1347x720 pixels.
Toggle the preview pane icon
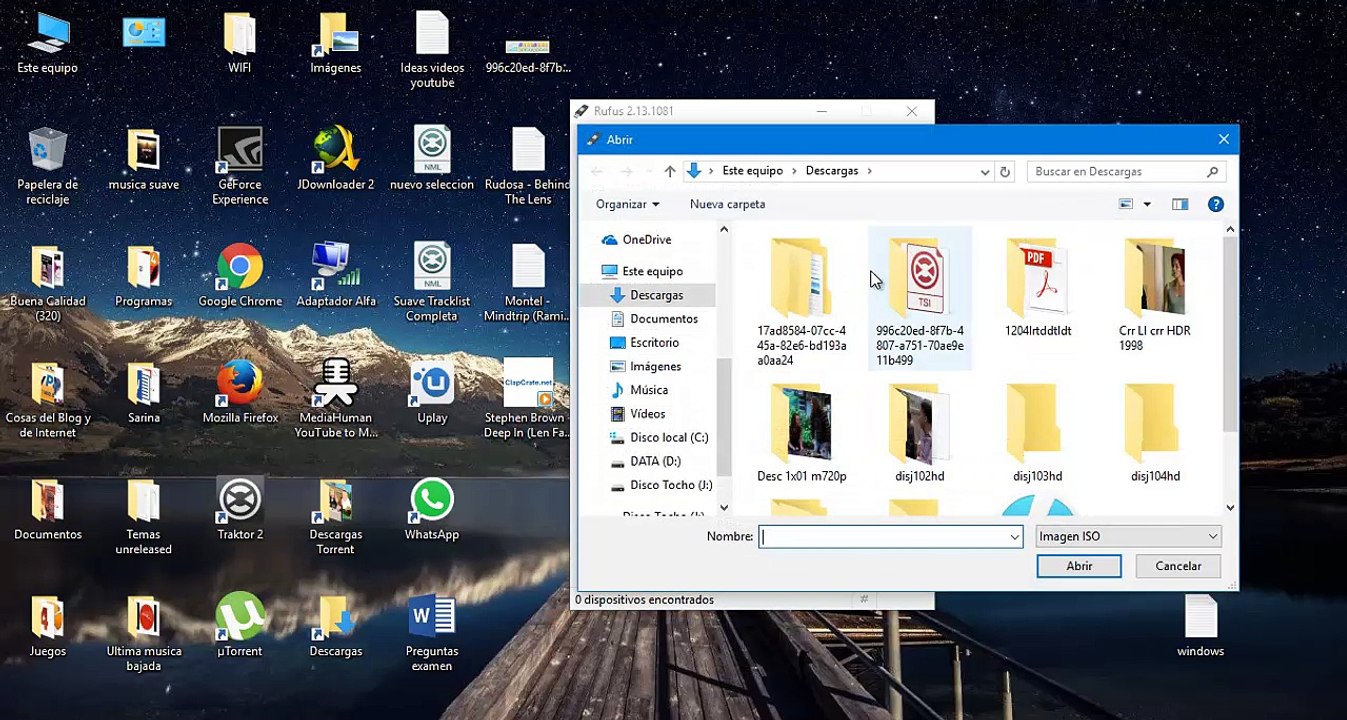tap(1180, 204)
